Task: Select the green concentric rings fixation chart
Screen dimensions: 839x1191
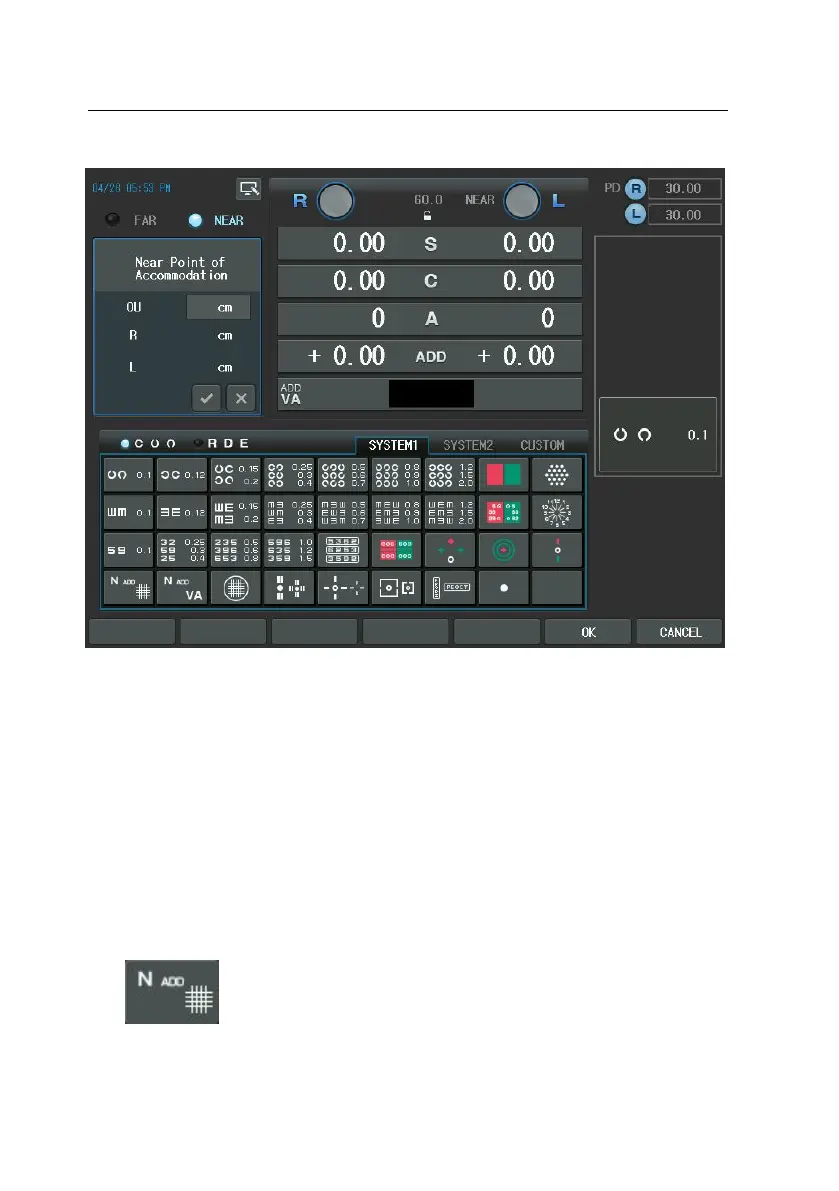Action: (x=503, y=550)
